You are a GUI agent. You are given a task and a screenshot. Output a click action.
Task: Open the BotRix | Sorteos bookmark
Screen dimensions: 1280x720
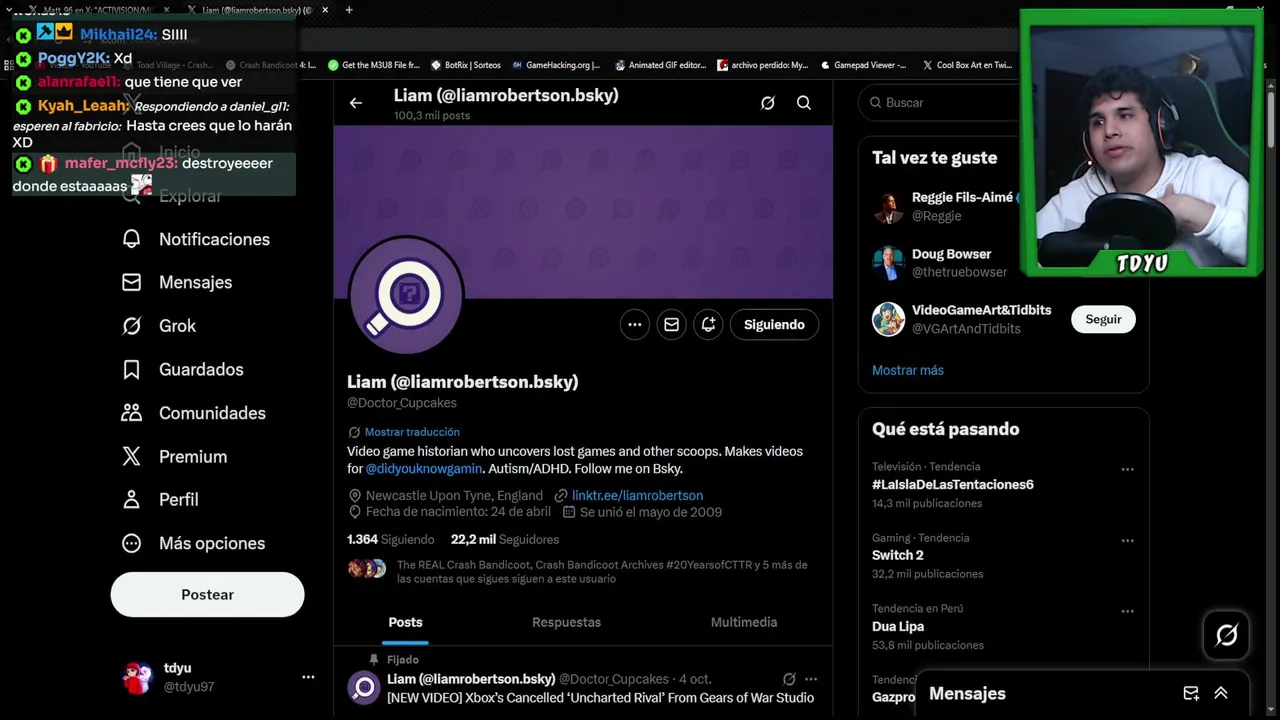[x=465, y=65]
